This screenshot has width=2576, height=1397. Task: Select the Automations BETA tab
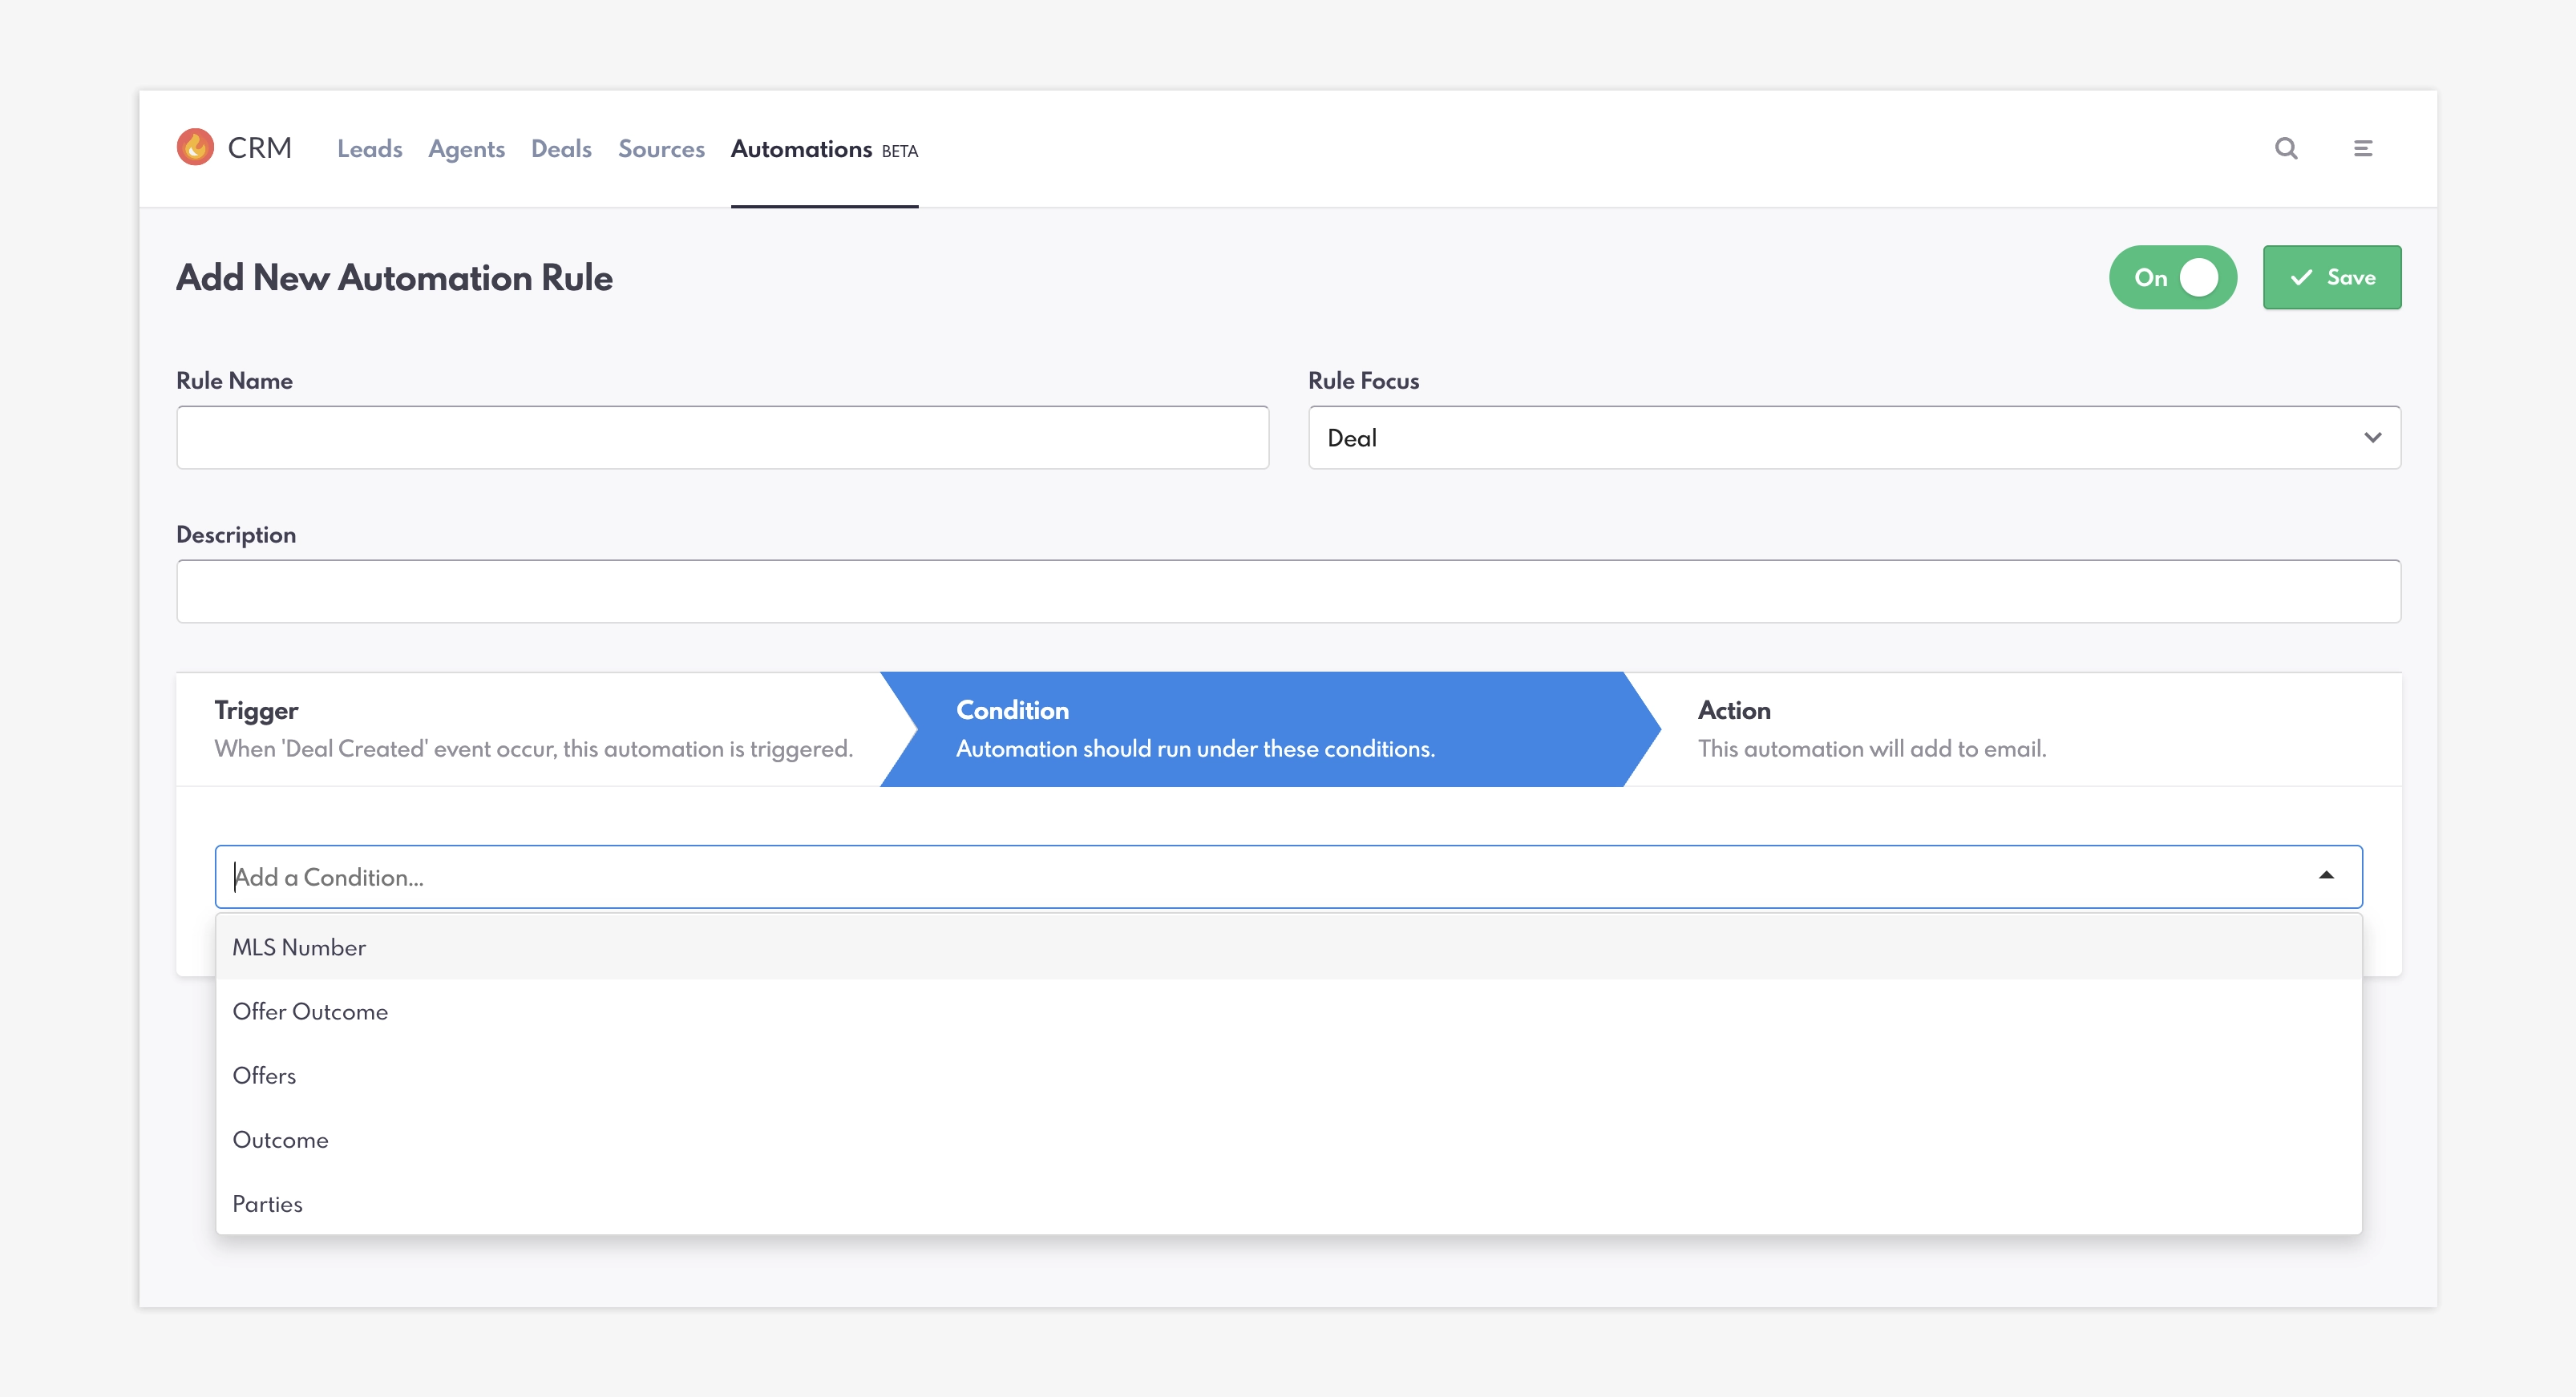click(824, 149)
